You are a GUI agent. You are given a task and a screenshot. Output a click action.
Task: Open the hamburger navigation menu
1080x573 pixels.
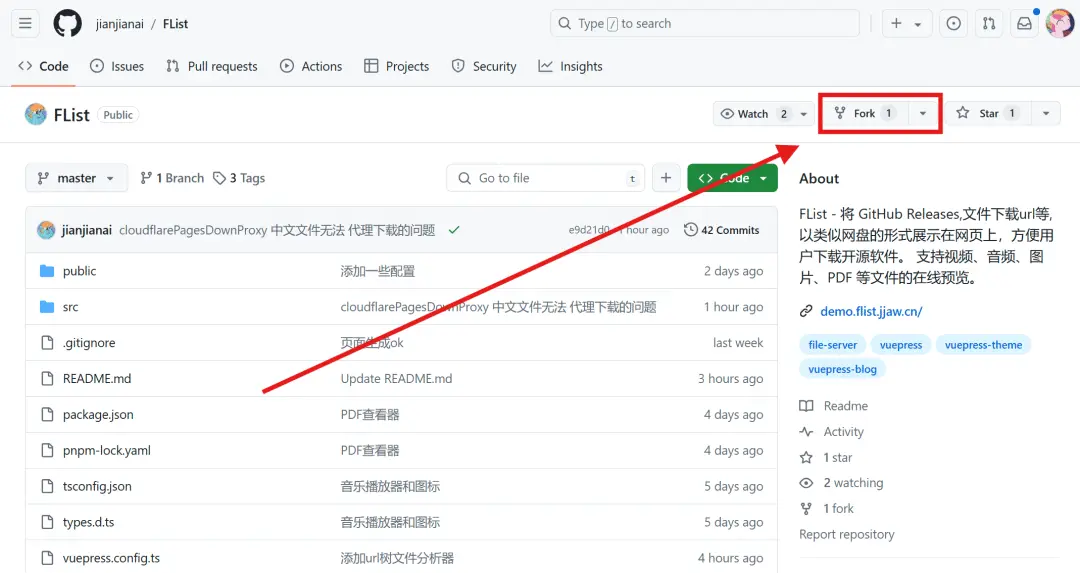point(25,23)
